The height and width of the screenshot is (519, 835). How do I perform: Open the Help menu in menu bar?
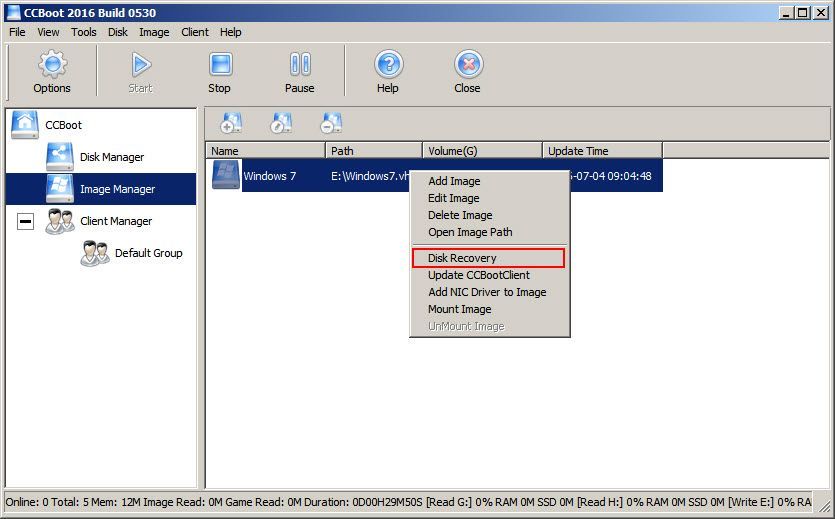pos(231,32)
